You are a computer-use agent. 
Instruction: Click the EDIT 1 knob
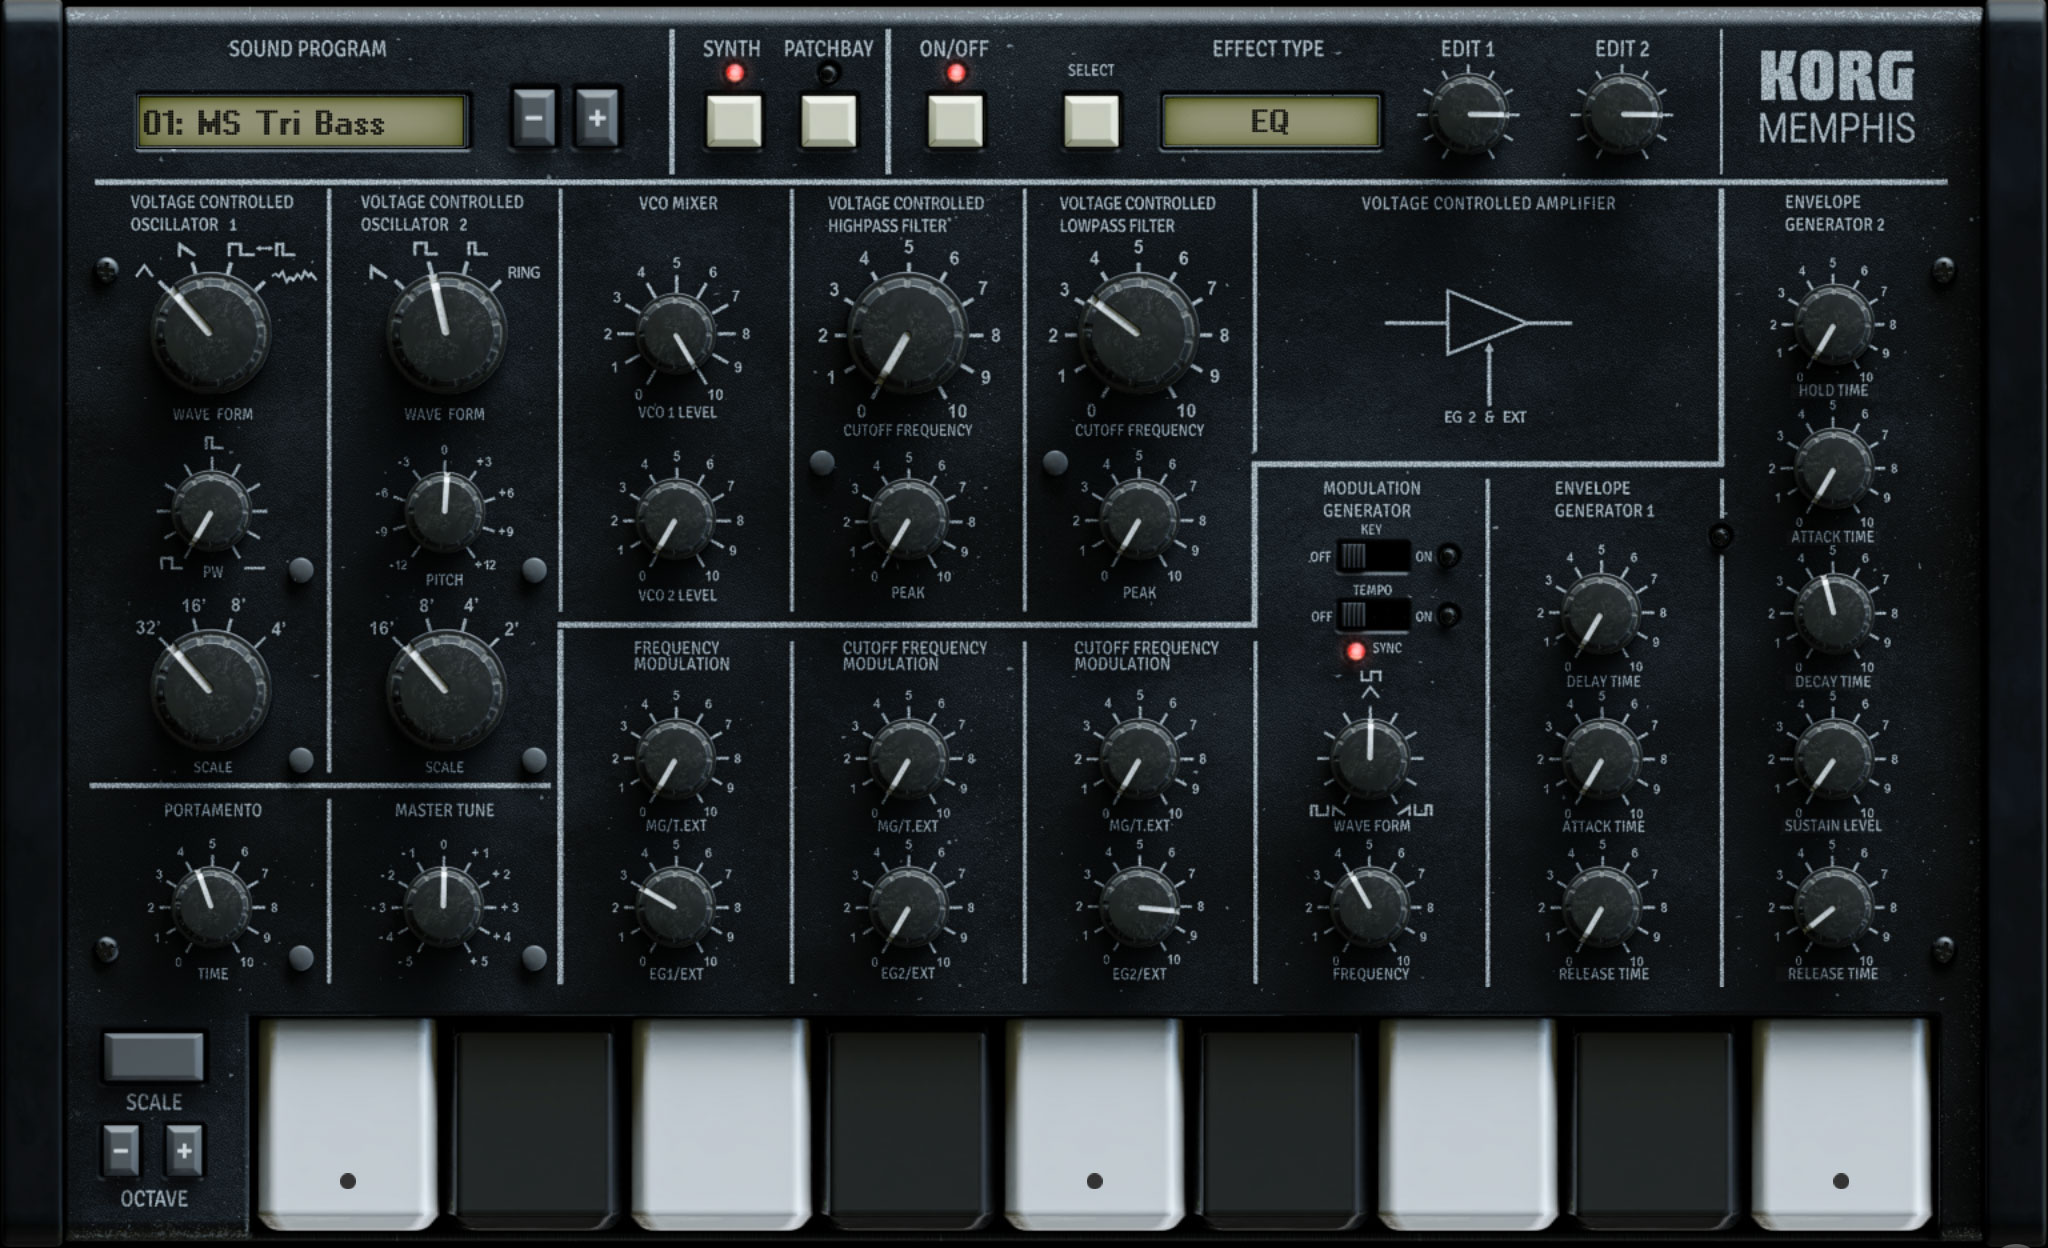1468,115
